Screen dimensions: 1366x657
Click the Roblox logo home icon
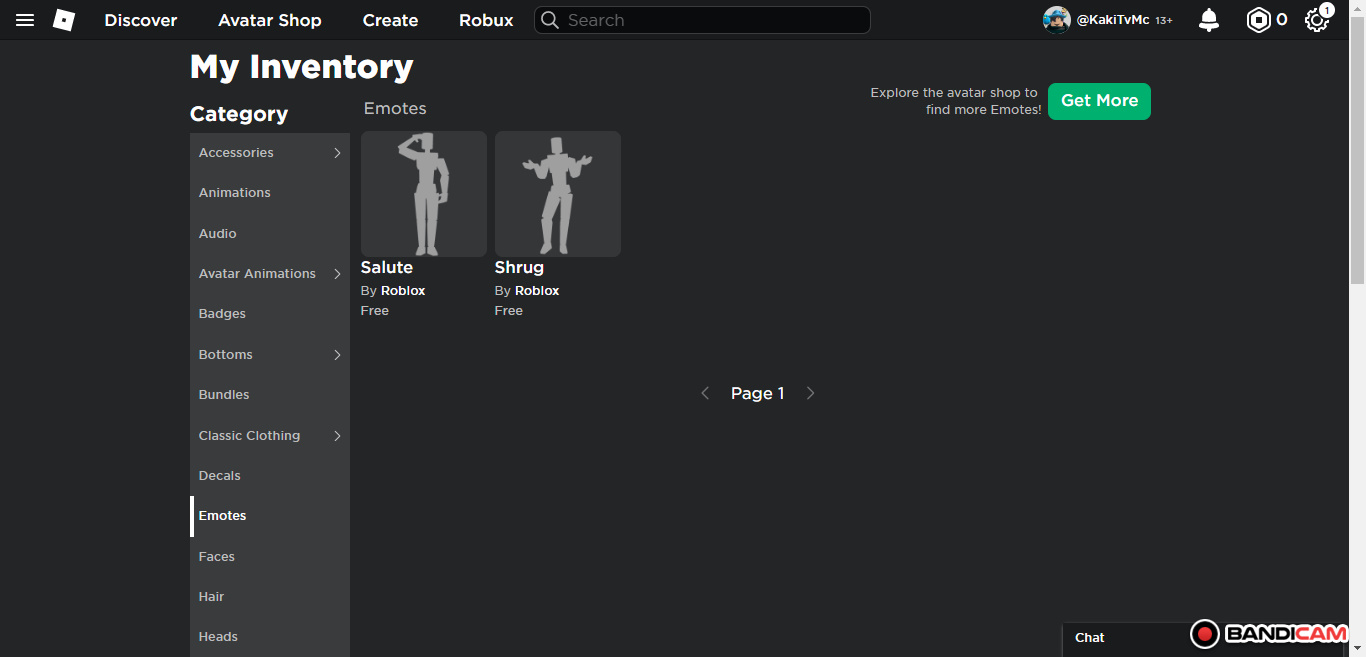pyautogui.click(x=64, y=20)
